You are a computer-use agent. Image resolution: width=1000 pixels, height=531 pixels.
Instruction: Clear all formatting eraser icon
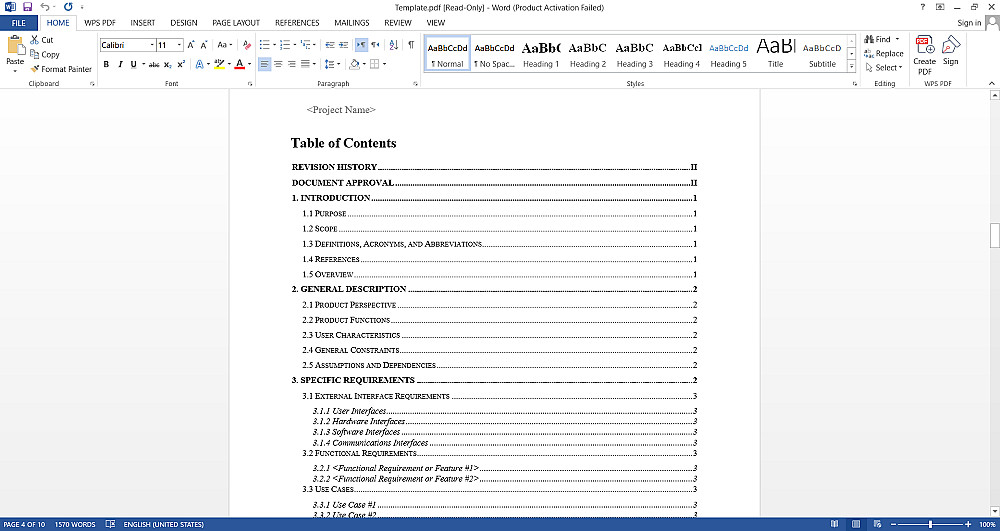click(x=247, y=45)
